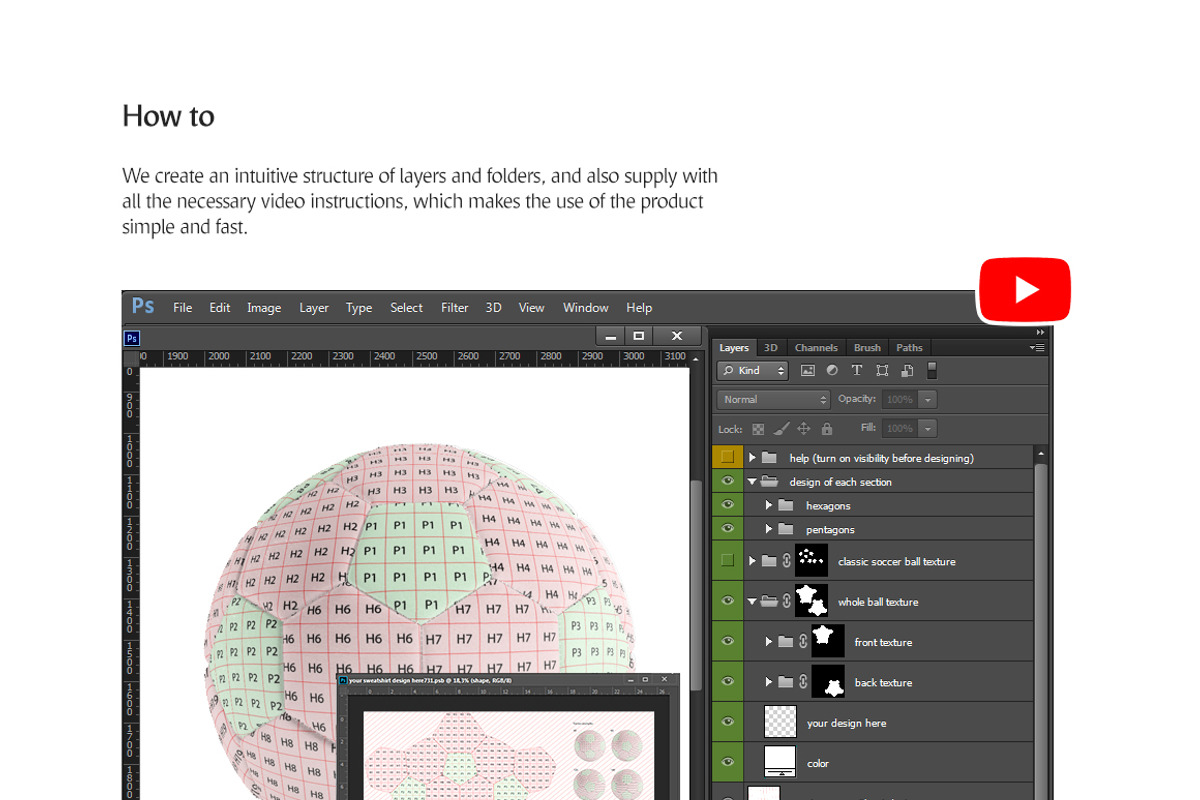This screenshot has height=800, width=1200.
Task: Select the shape layer filter icon
Action: click(882, 370)
